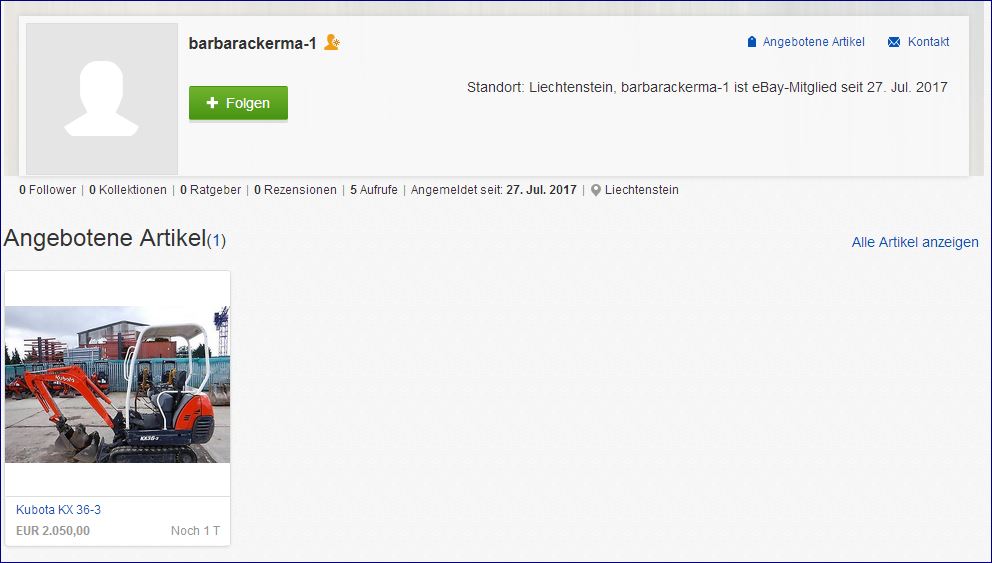992x563 pixels.
Task: Click the Standort membership info line
Action: pos(707,87)
